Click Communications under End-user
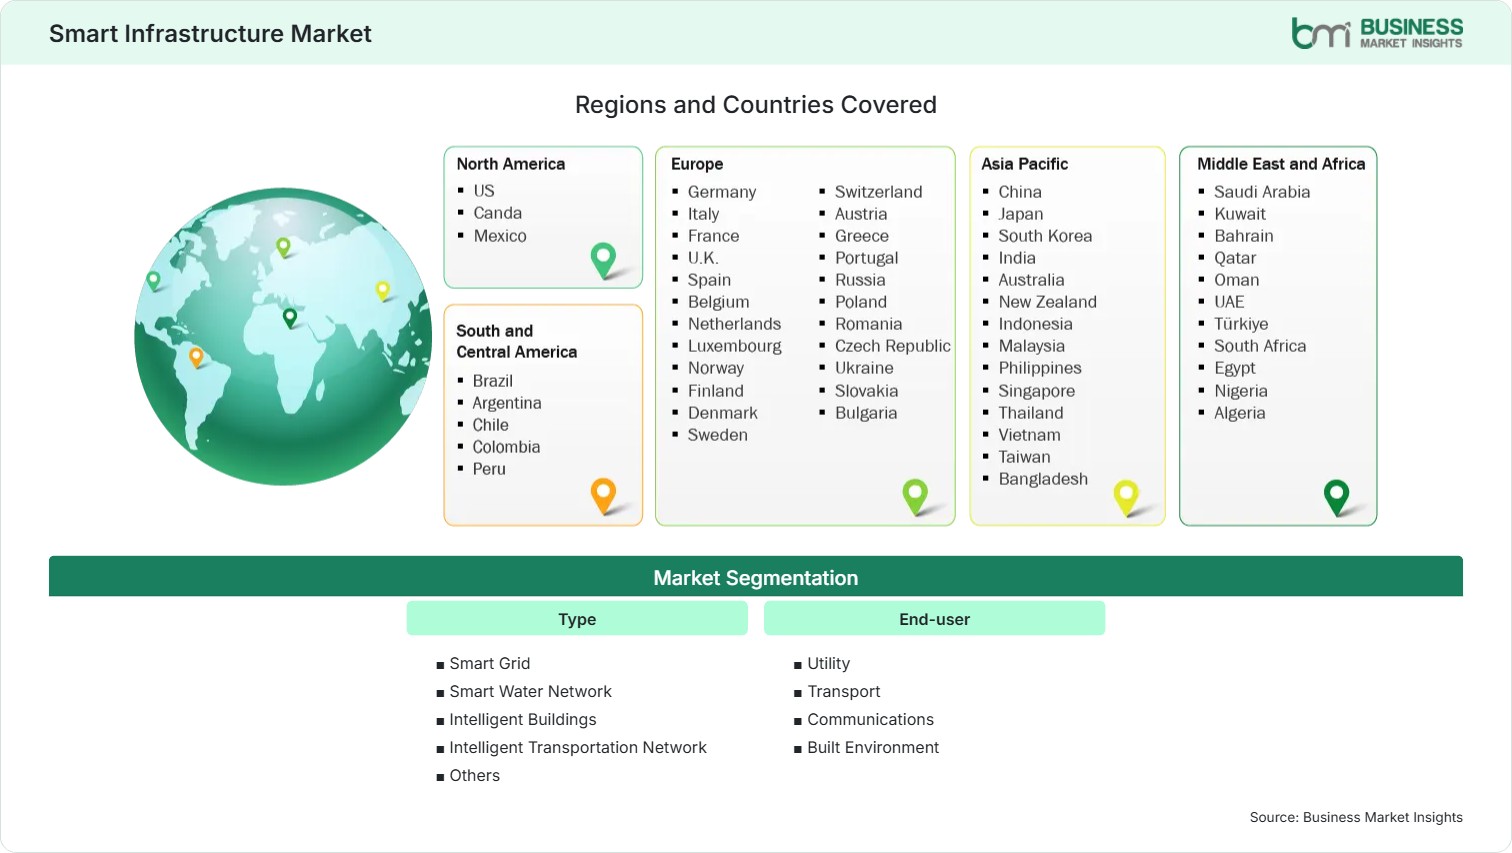The width and height of the screenshot is (1512, 853). click(871, 720)
